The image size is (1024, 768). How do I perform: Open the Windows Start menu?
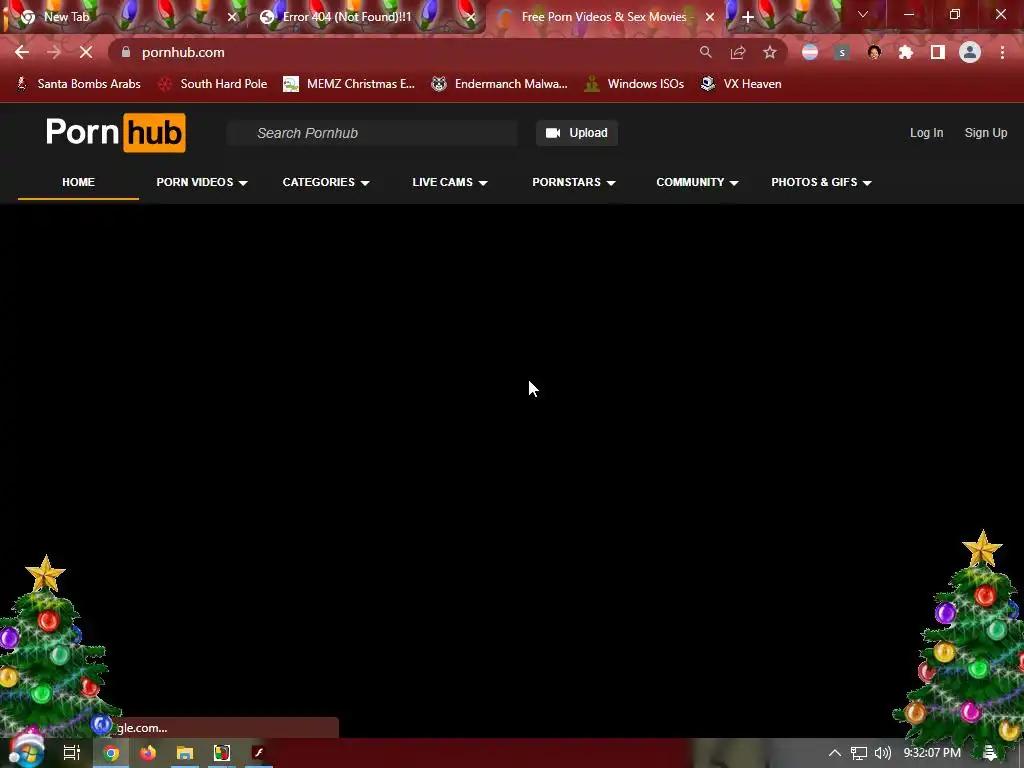click(26, 752)
